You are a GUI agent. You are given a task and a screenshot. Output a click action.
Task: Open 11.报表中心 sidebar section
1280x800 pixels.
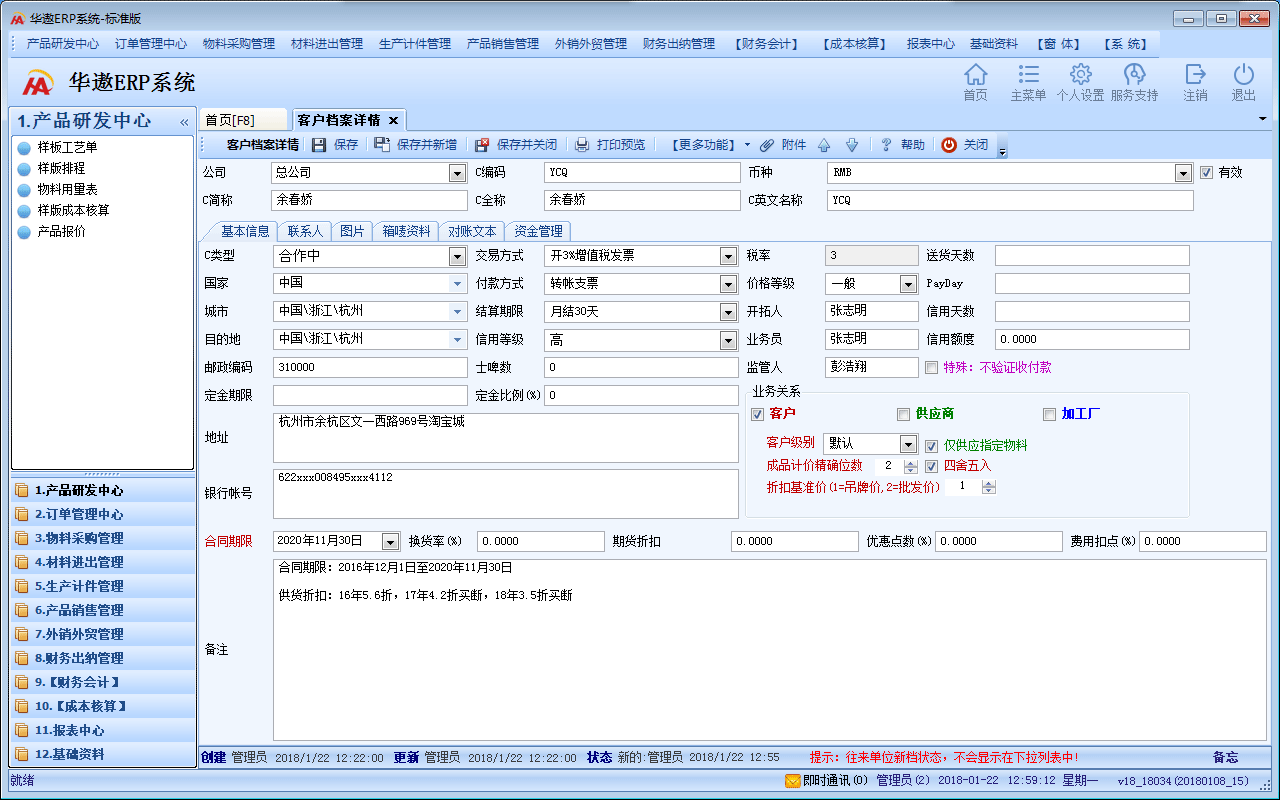point(103,731)
